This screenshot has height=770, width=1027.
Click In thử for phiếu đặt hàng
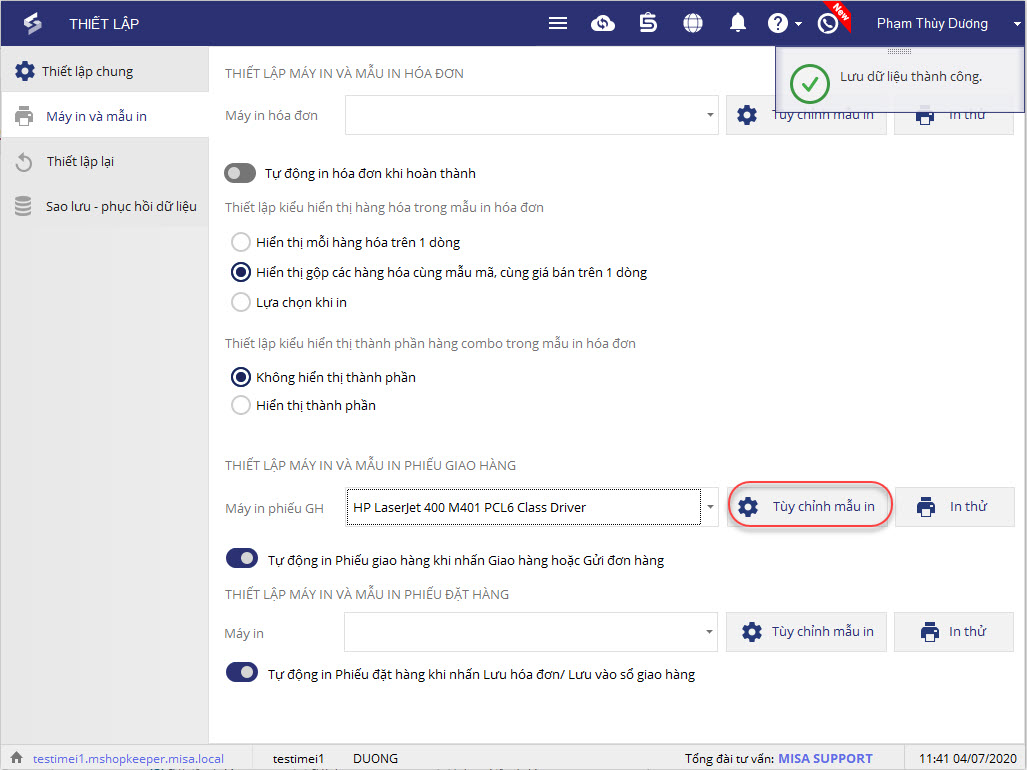point(954,632)
